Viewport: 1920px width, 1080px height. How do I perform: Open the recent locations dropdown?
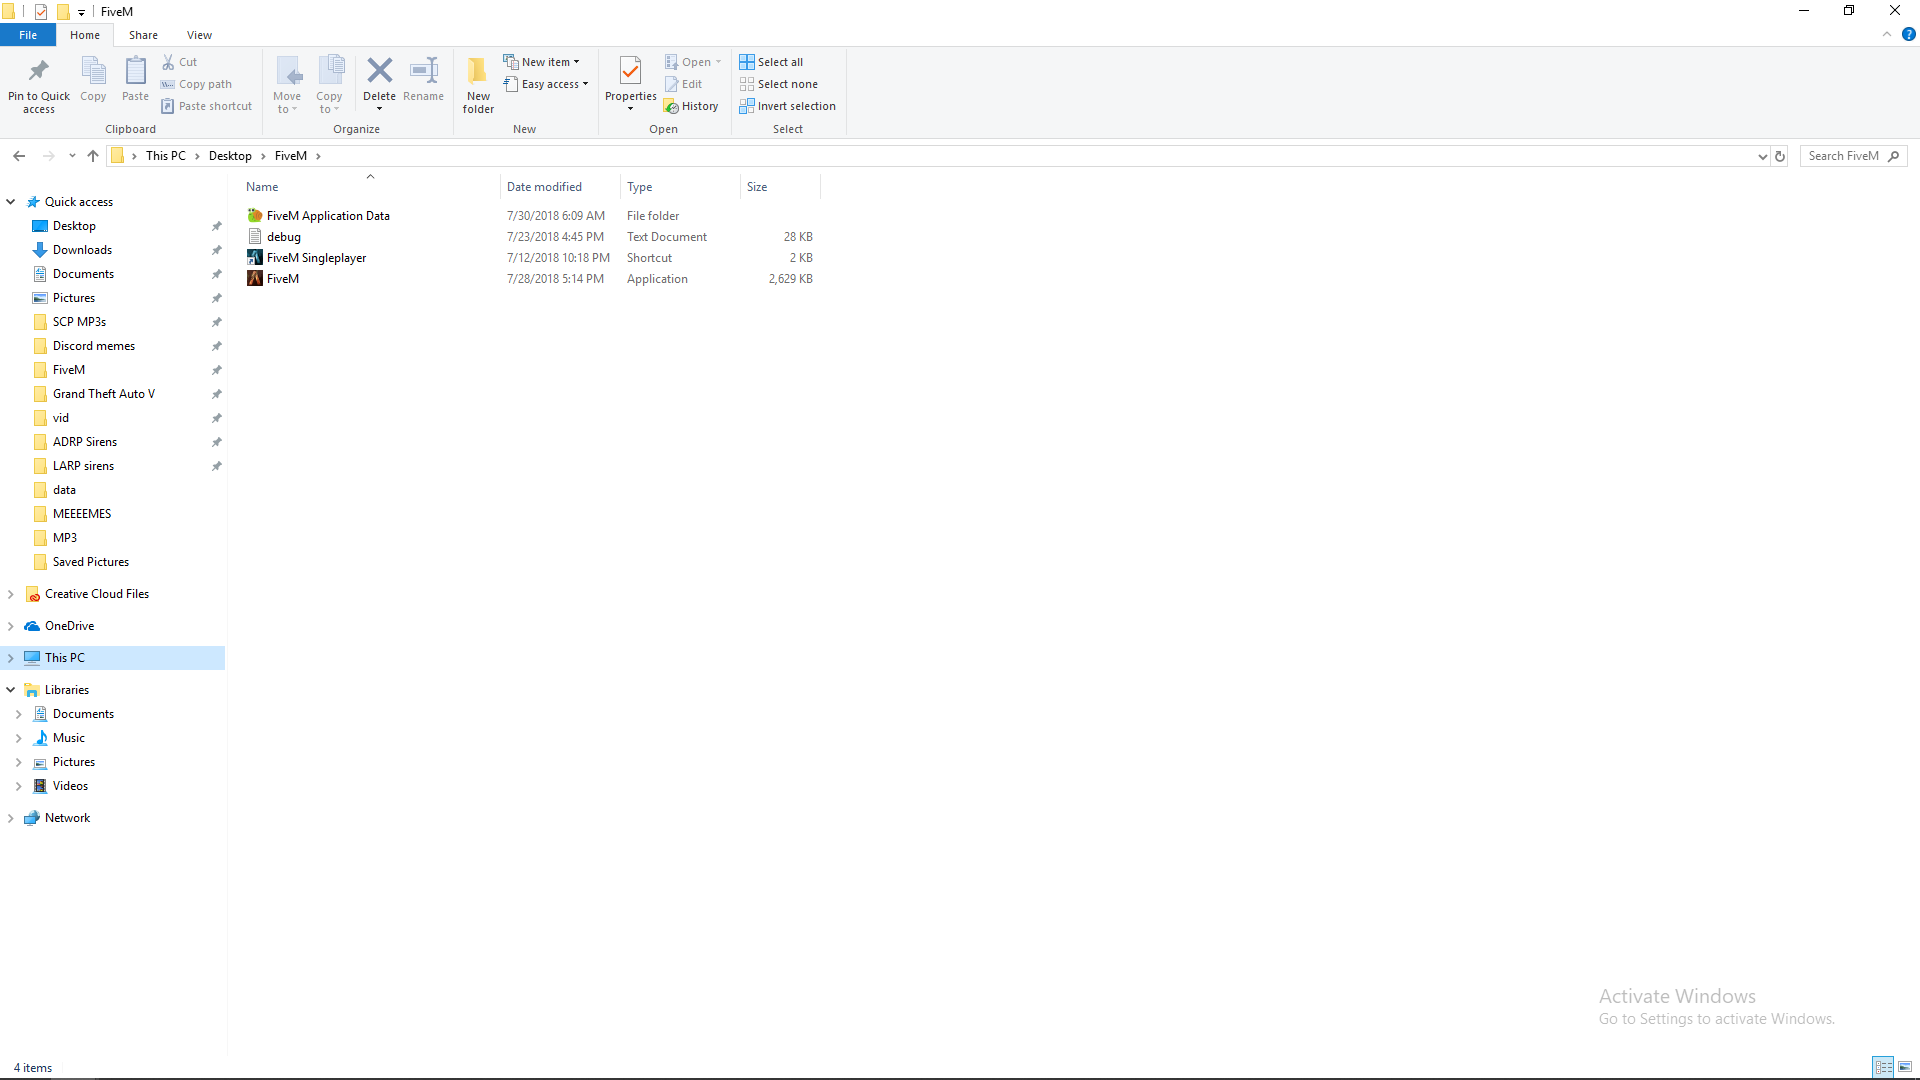pos(72,156)
